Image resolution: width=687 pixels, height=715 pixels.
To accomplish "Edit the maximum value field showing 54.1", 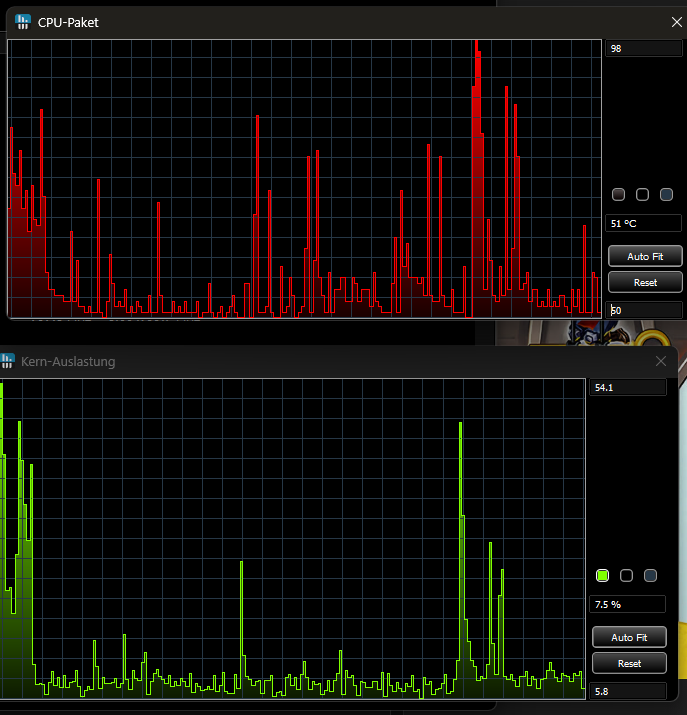I will point(628,387).
